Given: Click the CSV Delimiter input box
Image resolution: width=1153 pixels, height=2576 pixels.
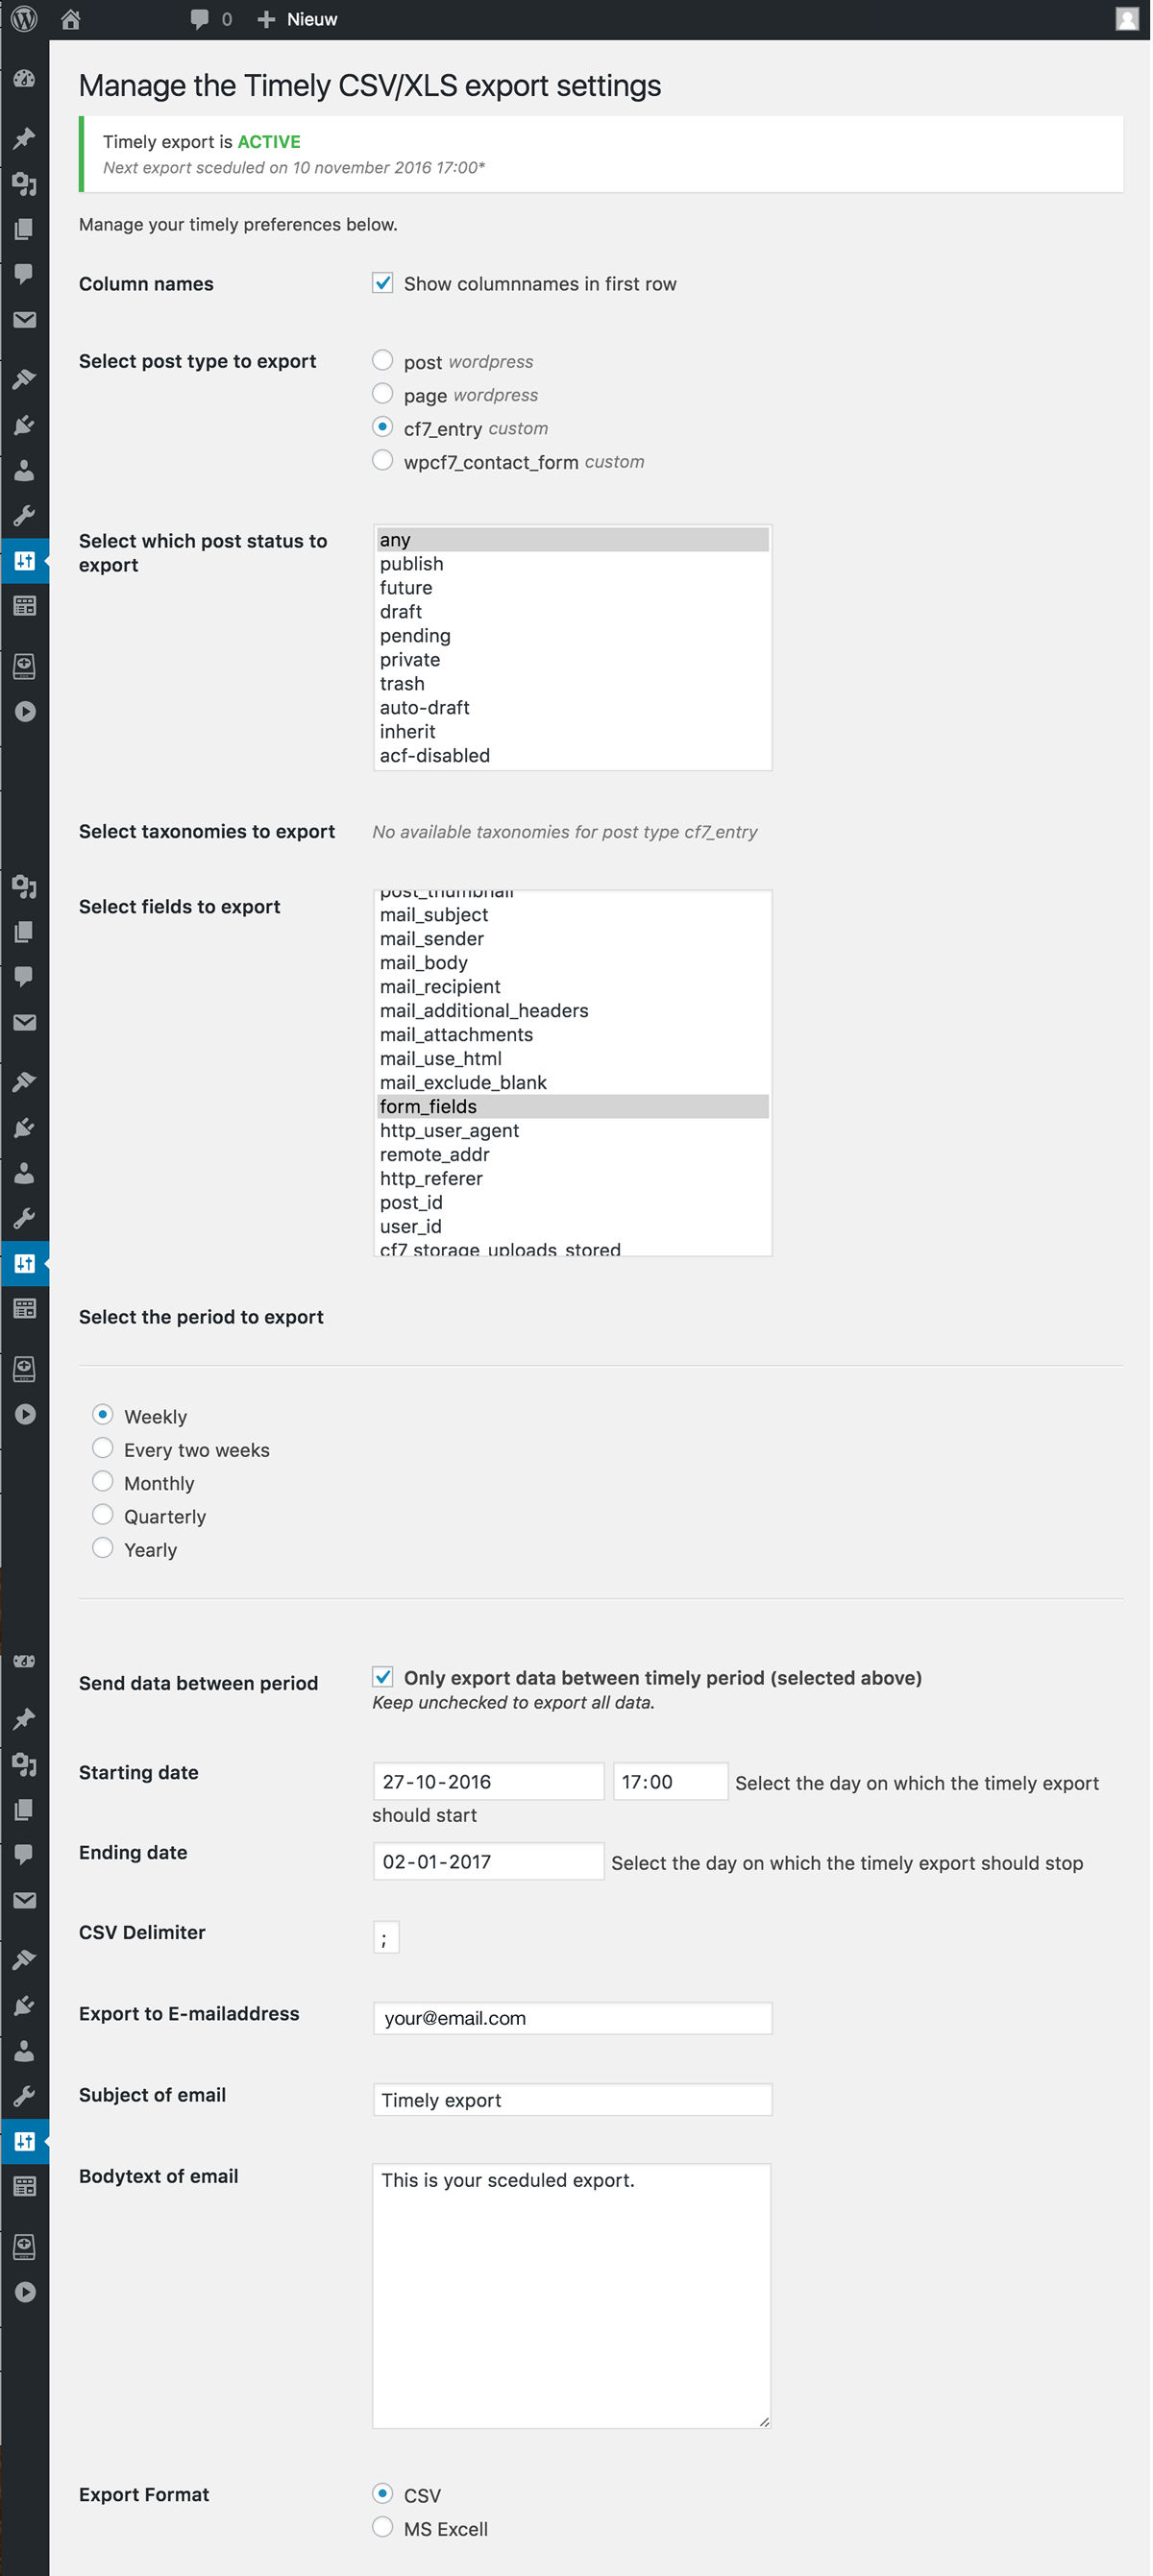Looking at the screenshot, I should [385, 1937].
